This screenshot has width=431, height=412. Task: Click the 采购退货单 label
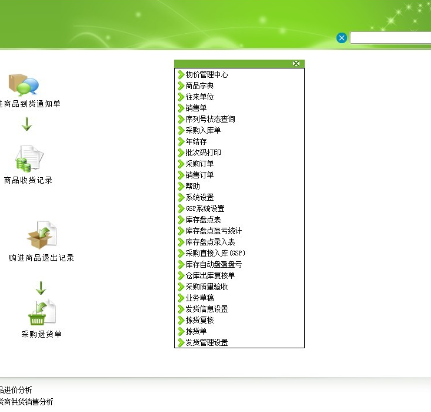coord(41,334)
